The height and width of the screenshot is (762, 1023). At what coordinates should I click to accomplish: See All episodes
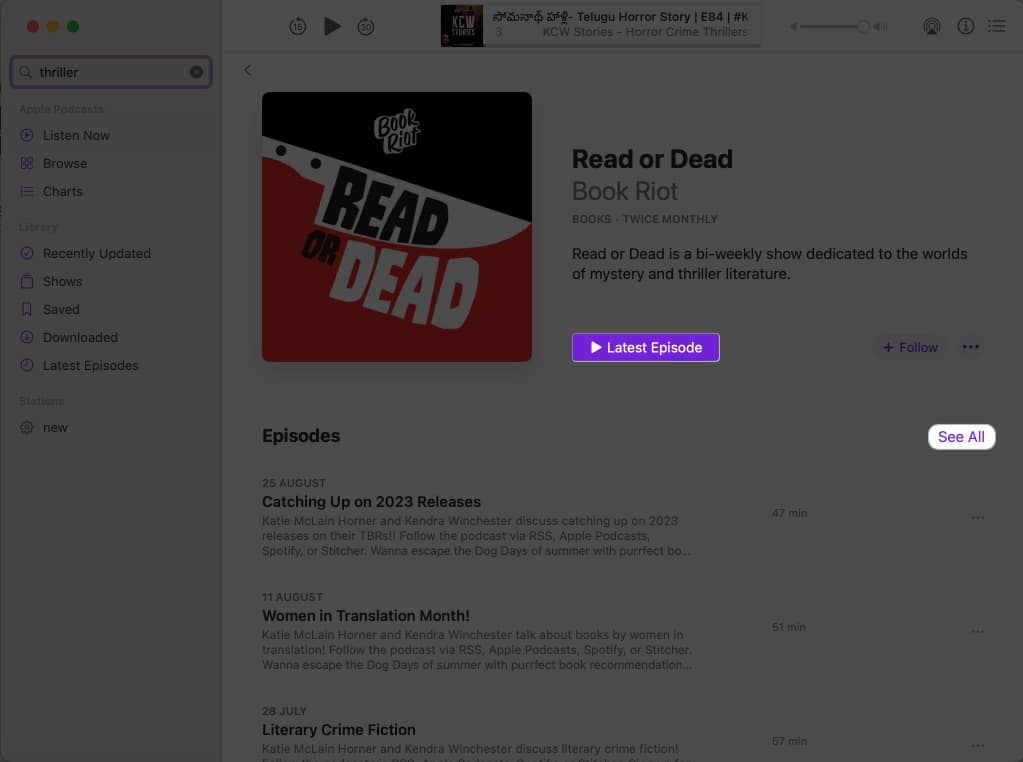tap(961, 436)
